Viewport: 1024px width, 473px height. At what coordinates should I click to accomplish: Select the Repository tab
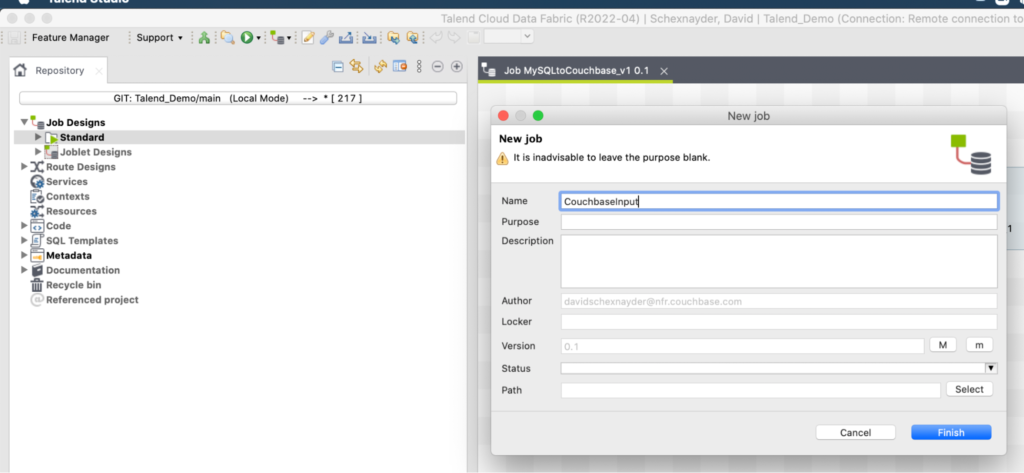tap(59, 71)
